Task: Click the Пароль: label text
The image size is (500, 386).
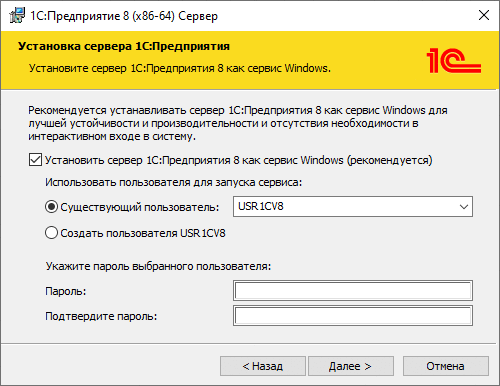Action: [66, 291]
